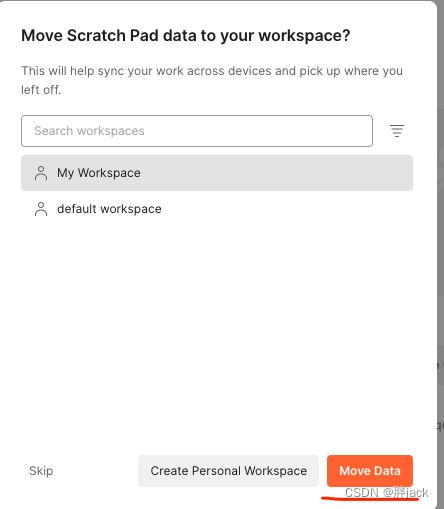Image resolution: width=444 pixels, height=509 pixels.
Task: Confirm the transfer with the orange button
Action: (370, 471)
